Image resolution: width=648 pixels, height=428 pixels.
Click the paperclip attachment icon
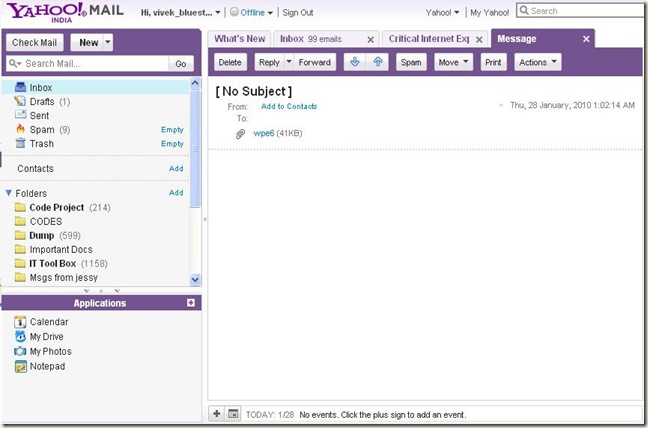point(241,134)
